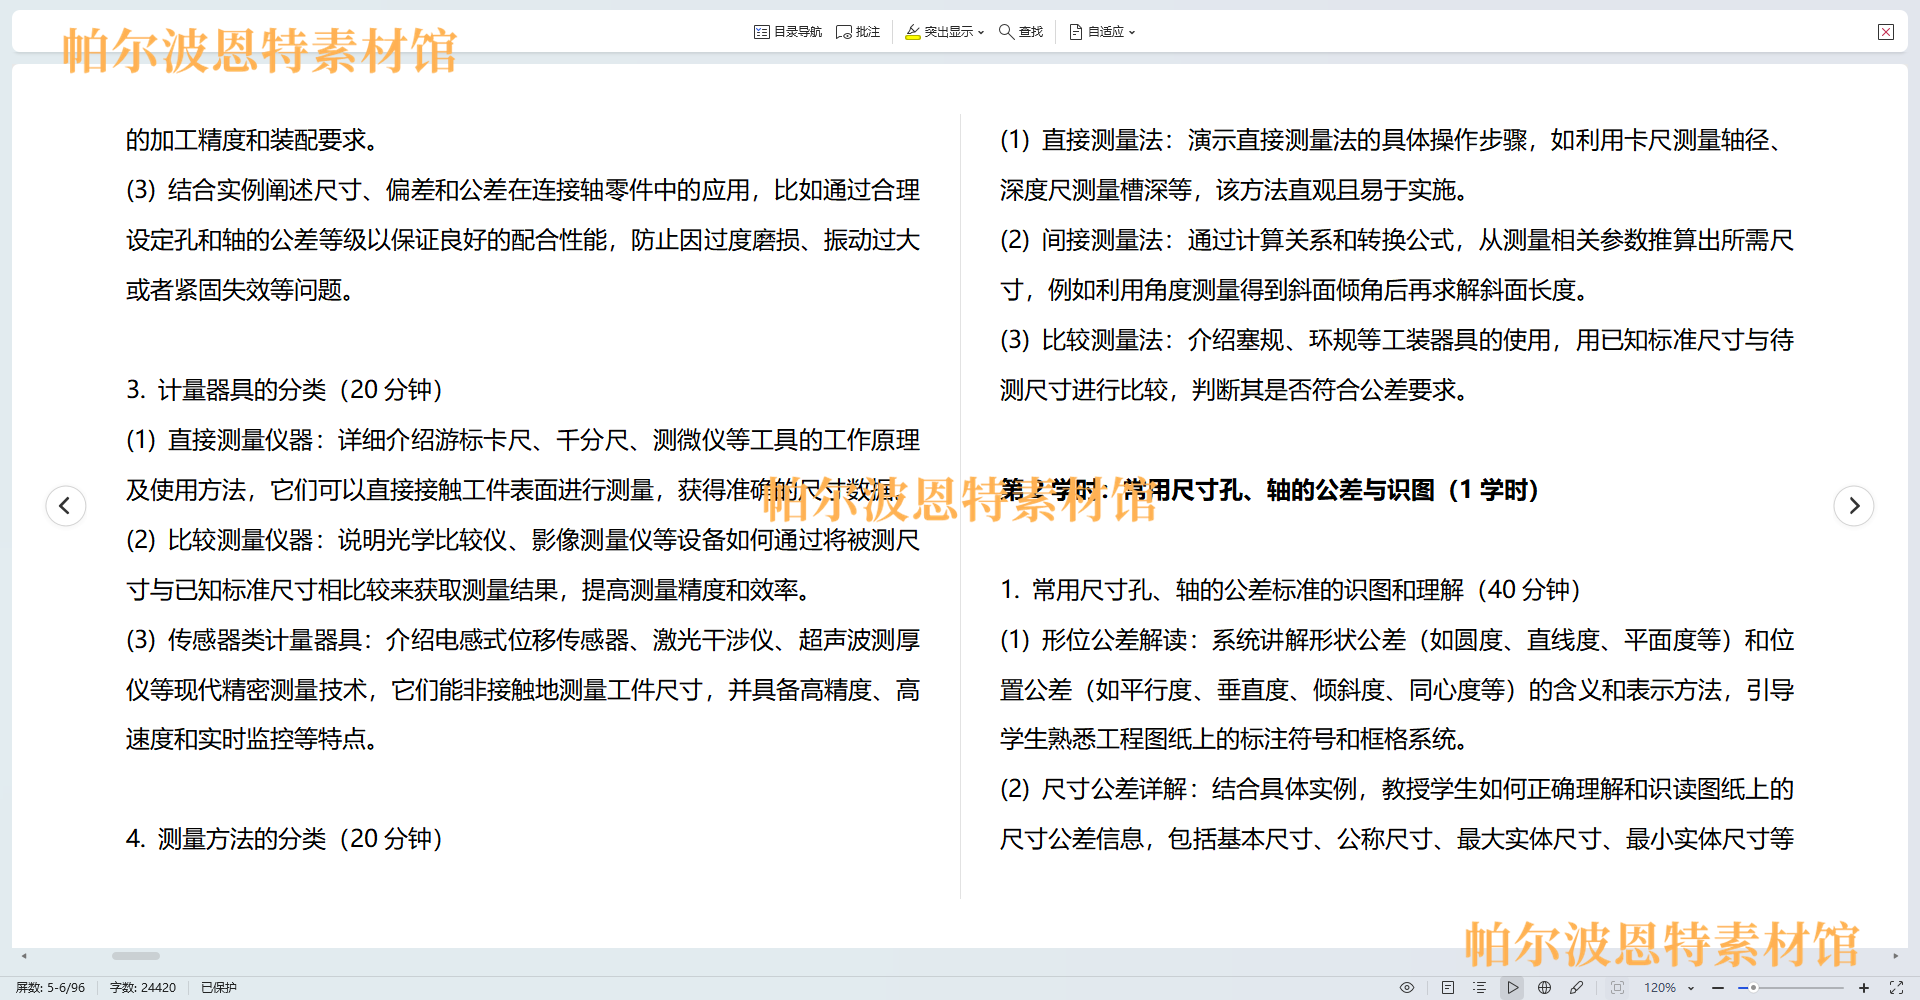Viewport: 1920px width, 1000px height.
Task: Click the line starting (3) 比较测量法
Action: [x=1397, y=340]
